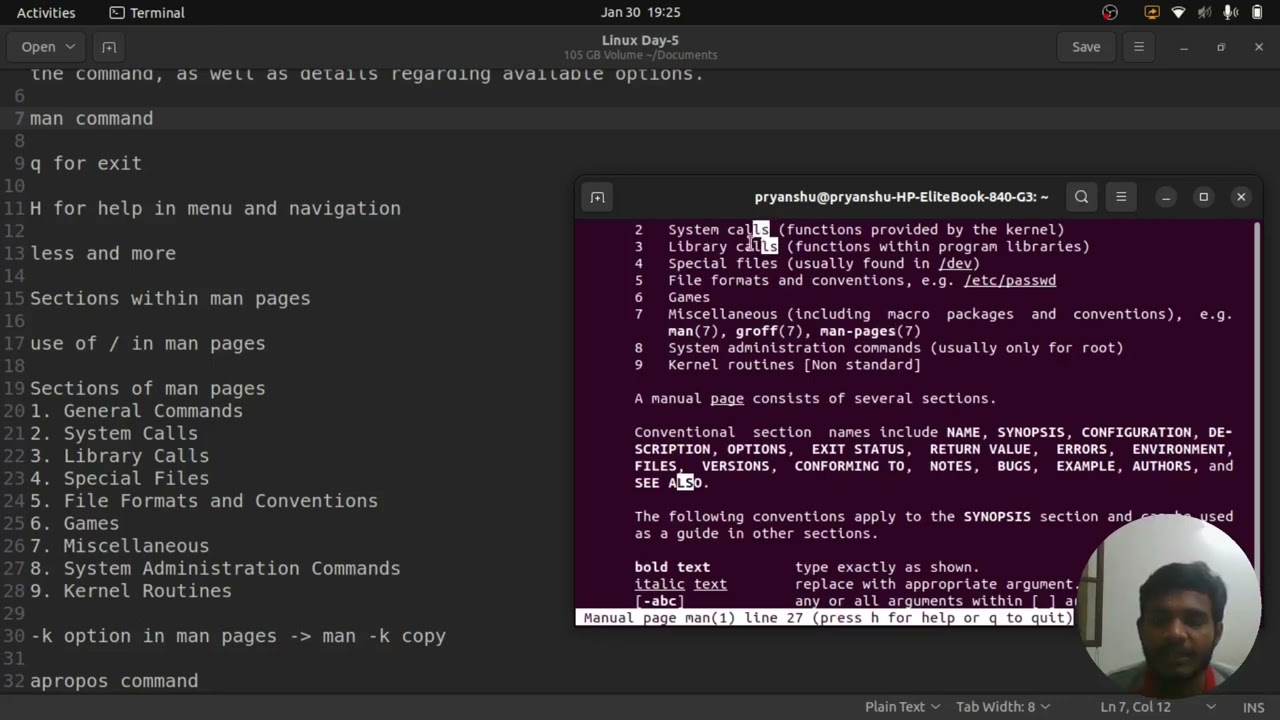
Task: Expand the Open recent files dropdown arrow
Action: click(70, 47)
